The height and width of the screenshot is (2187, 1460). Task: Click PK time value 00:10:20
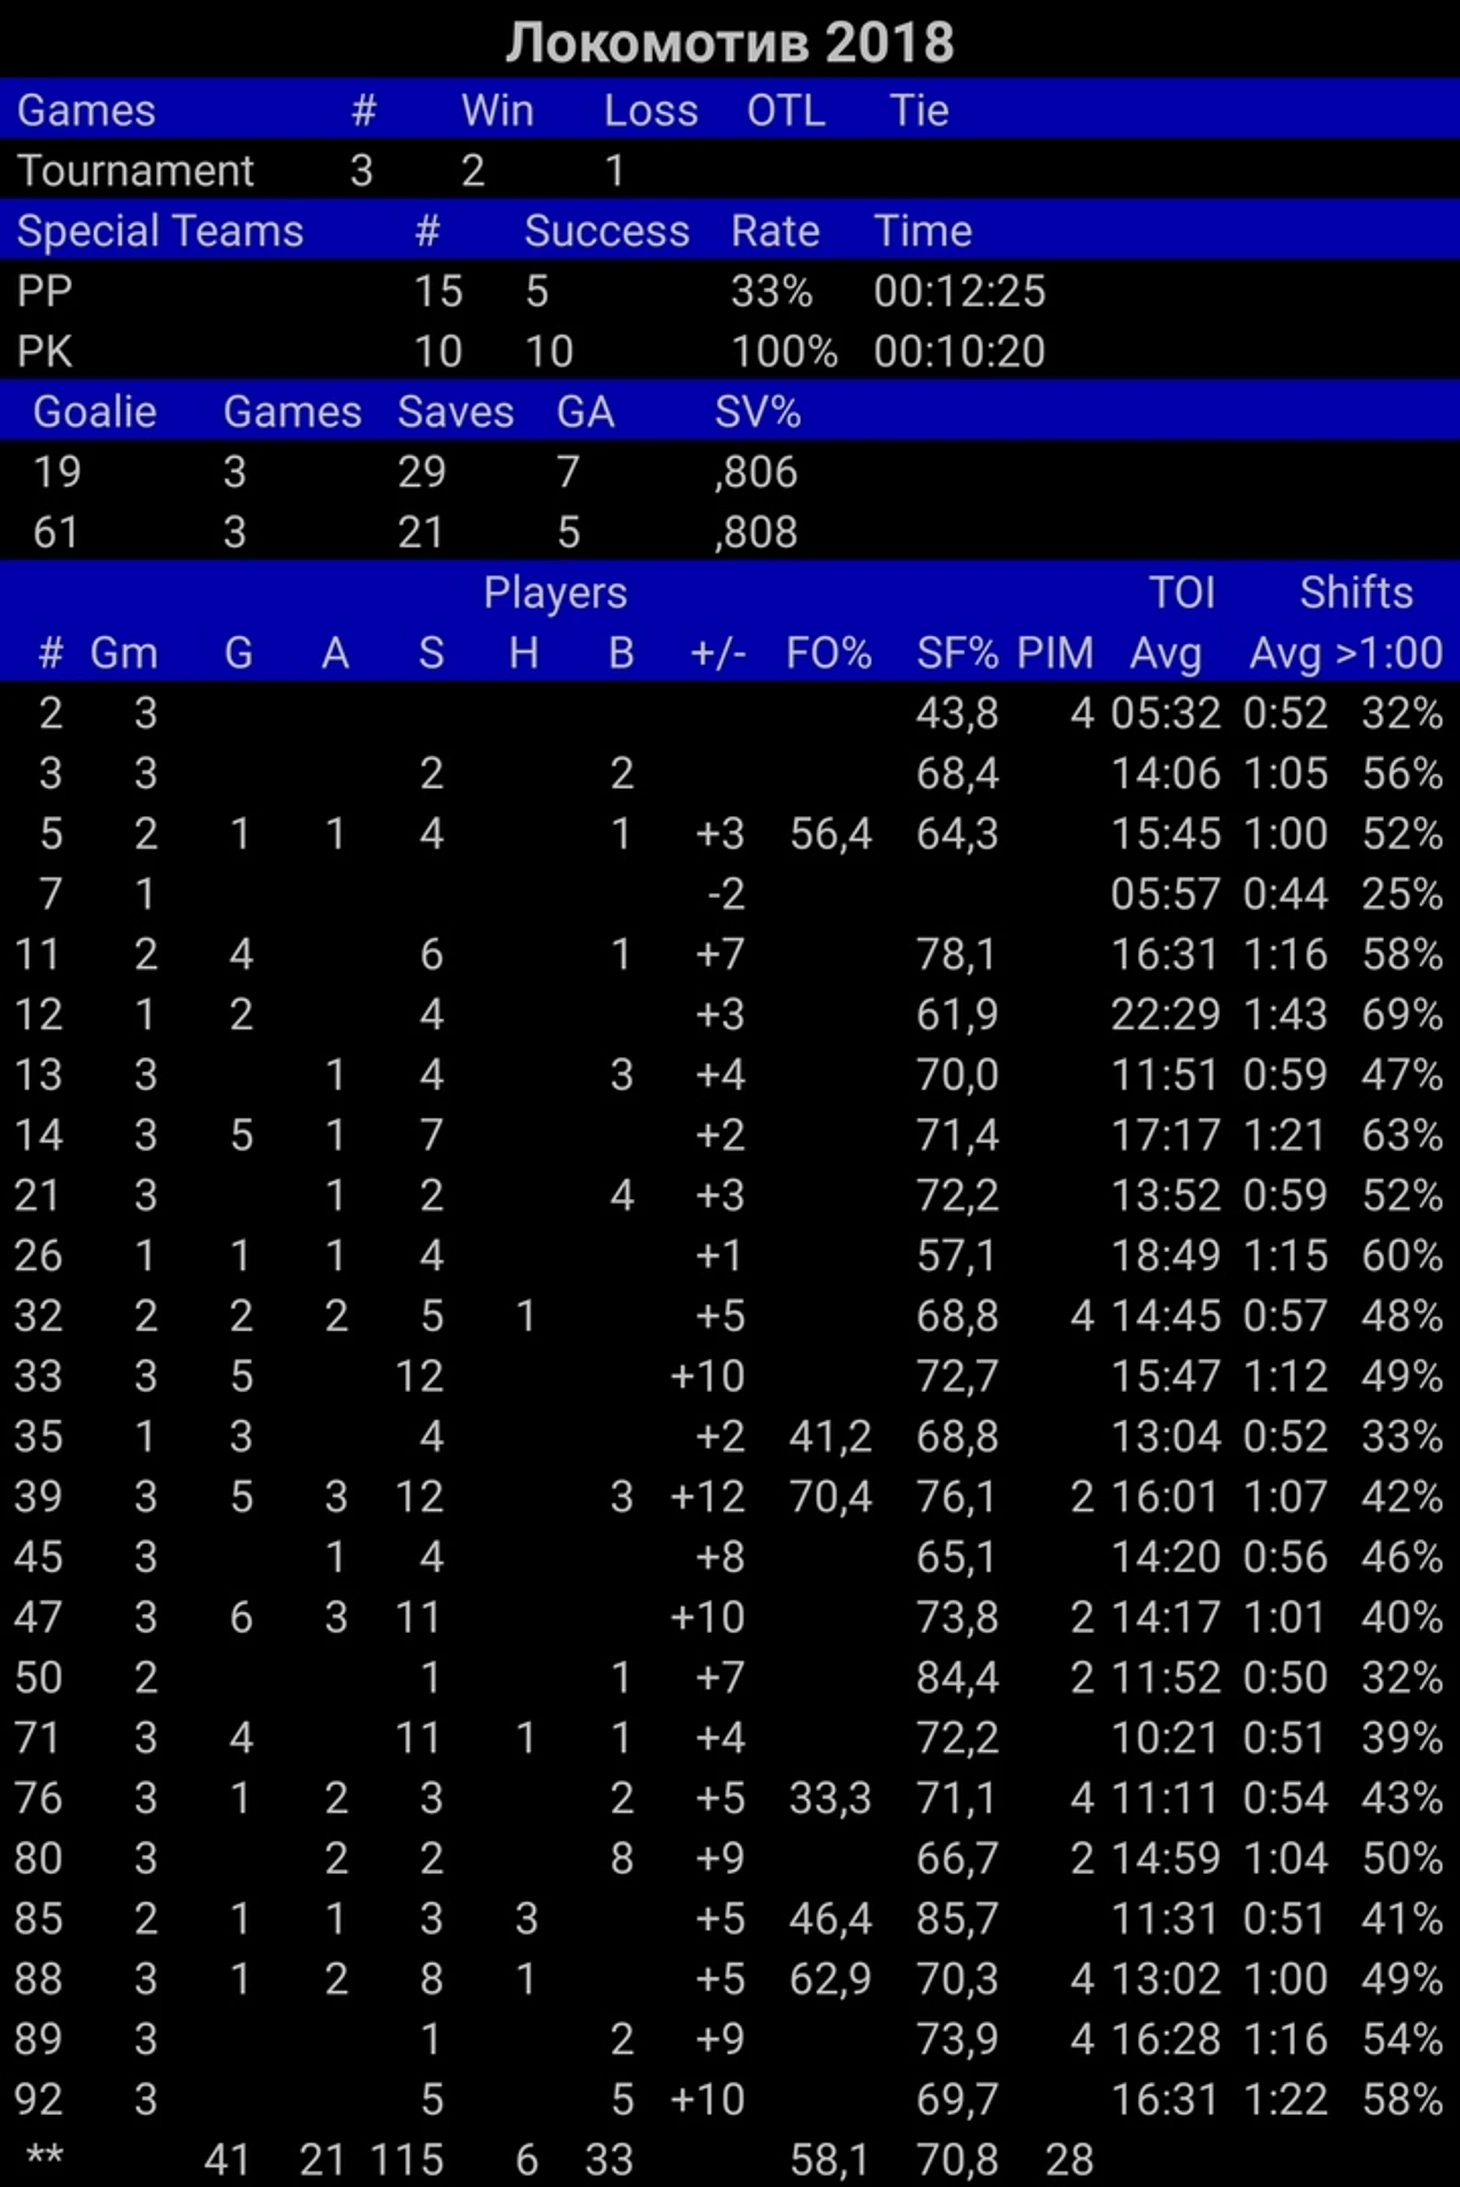[x=959, y=351]
